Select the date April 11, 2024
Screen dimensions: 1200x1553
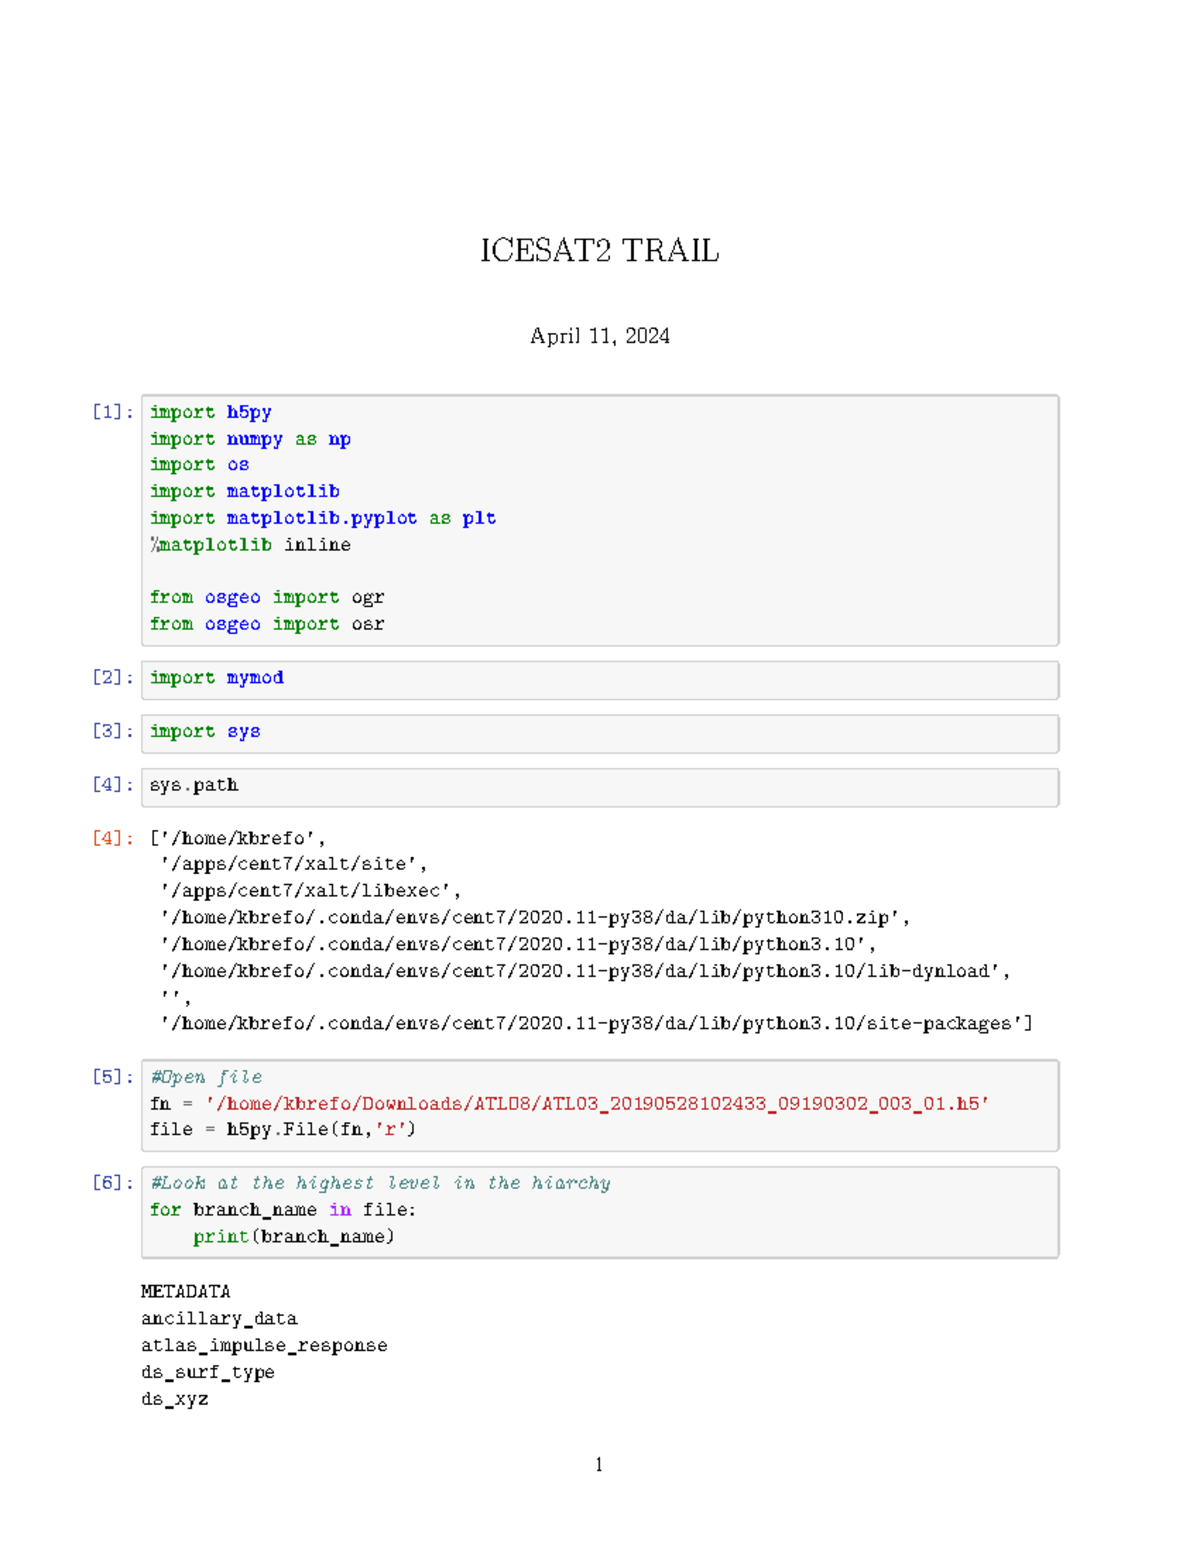[600, 336]
